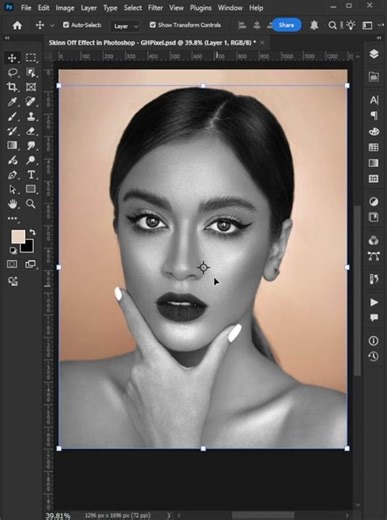This screenshot has height=520, width=387.
Task: Open the Character panel
Action: pyautogui.click(x=374, y=99)
